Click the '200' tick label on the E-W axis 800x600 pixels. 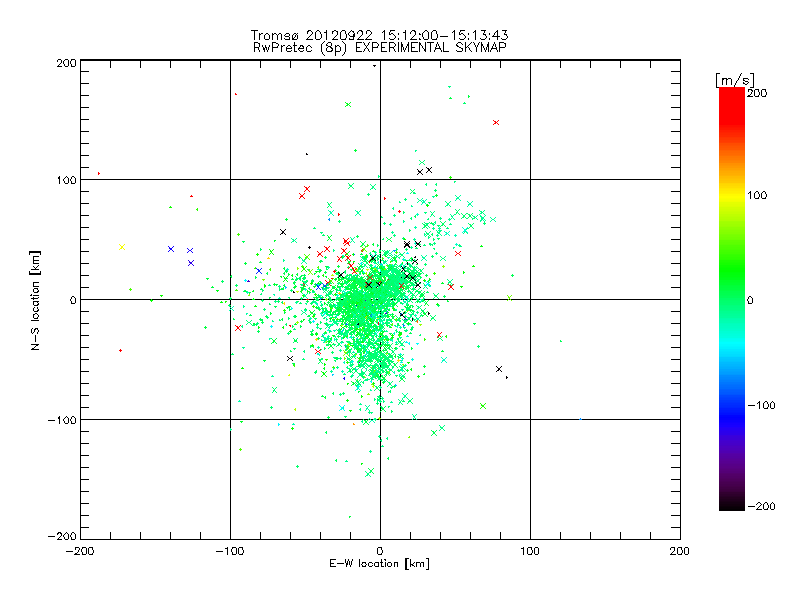click(x=680, y=551)
